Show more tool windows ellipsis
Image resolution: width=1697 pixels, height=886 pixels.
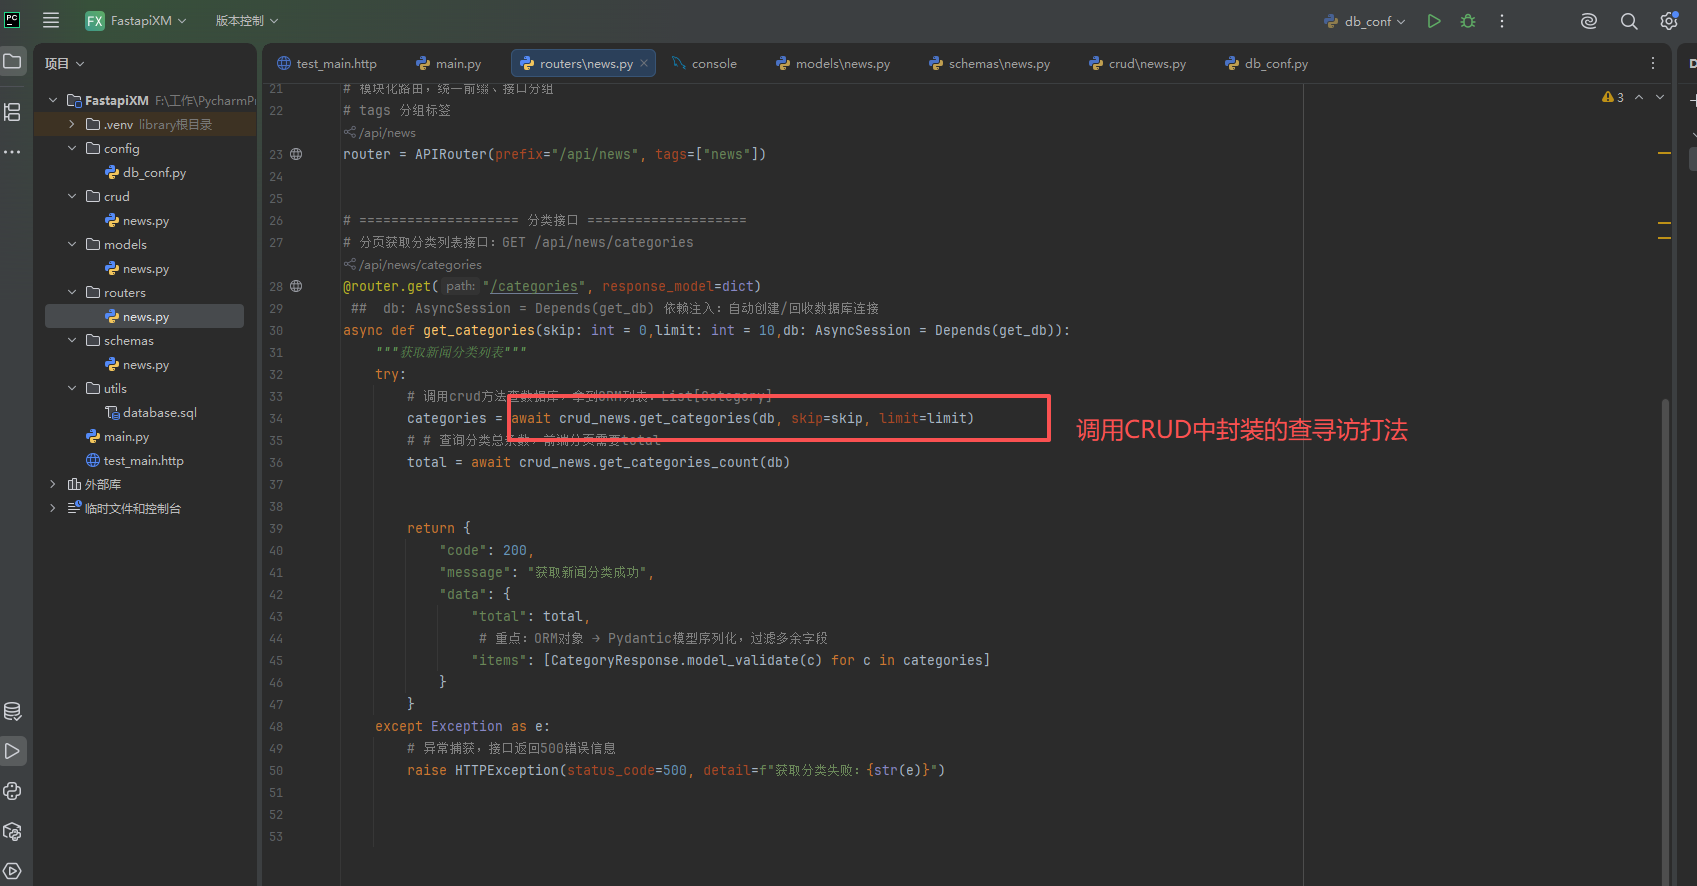[x=13, y=152]
